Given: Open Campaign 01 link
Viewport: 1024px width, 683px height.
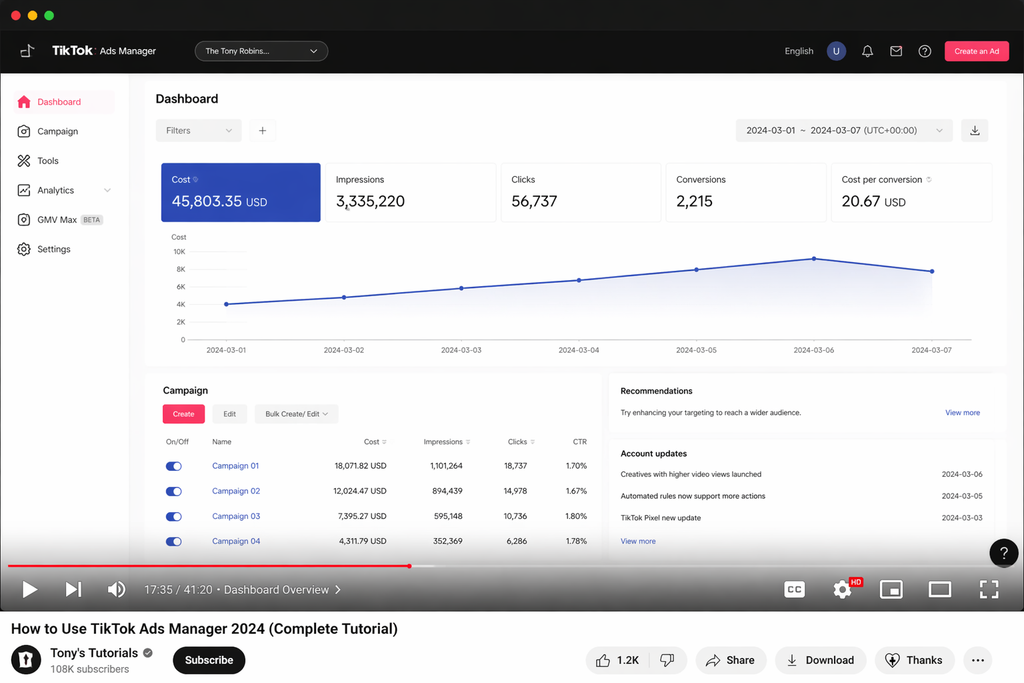Looking at the screenshot, I should tap(236, 466).
